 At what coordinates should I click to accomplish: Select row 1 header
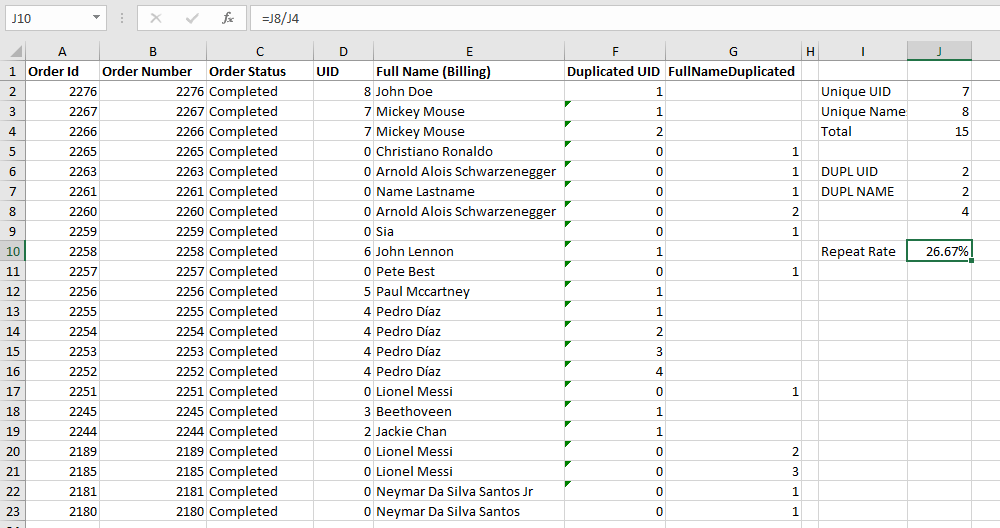pos(13,71)
